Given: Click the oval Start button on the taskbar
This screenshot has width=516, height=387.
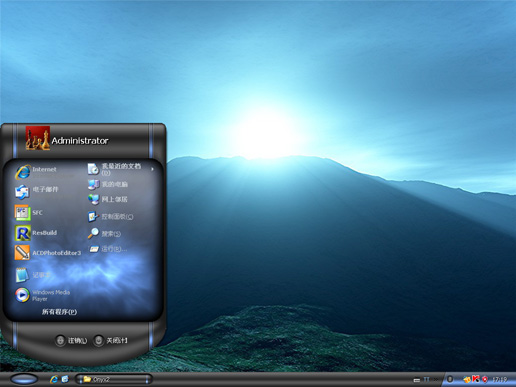Looking at the screenshot, I should tap(24, 379).
